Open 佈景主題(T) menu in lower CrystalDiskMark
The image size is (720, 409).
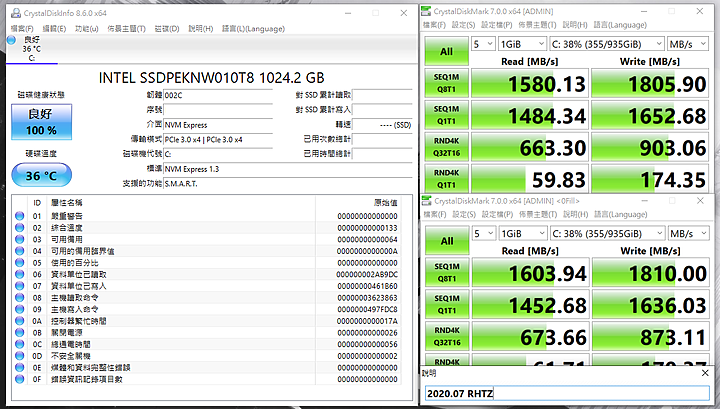(538, 214)
